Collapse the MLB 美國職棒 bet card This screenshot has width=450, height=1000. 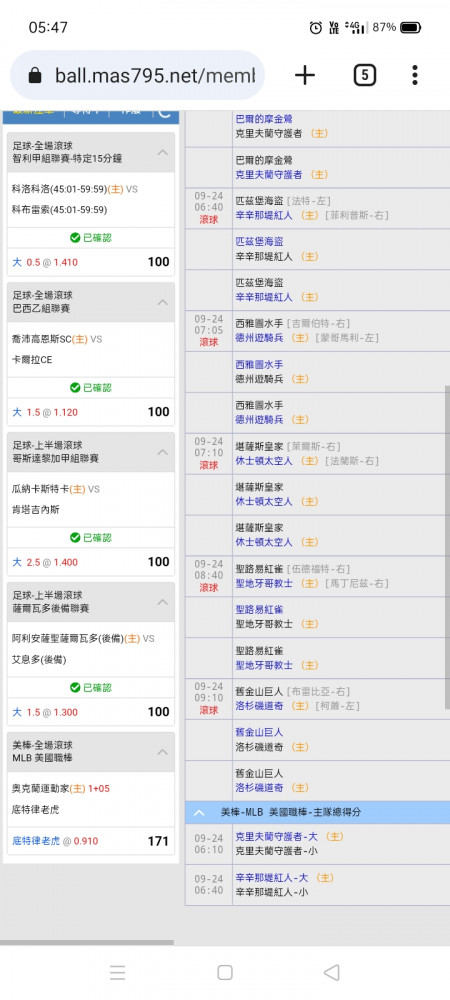163,752
